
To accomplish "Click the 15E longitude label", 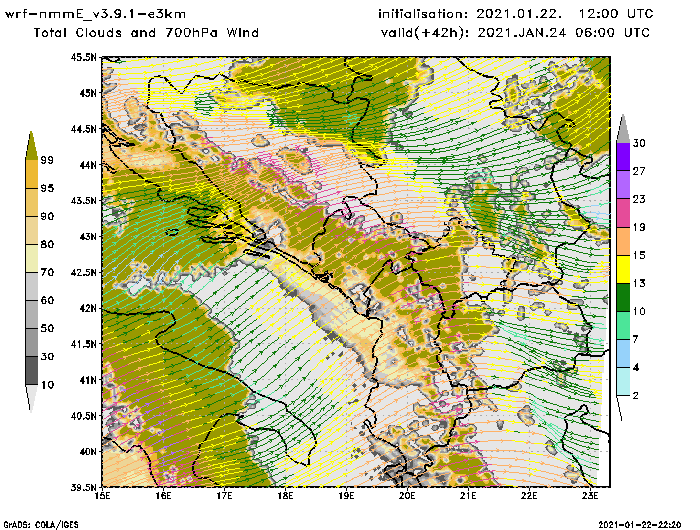I will pos(103,496).
